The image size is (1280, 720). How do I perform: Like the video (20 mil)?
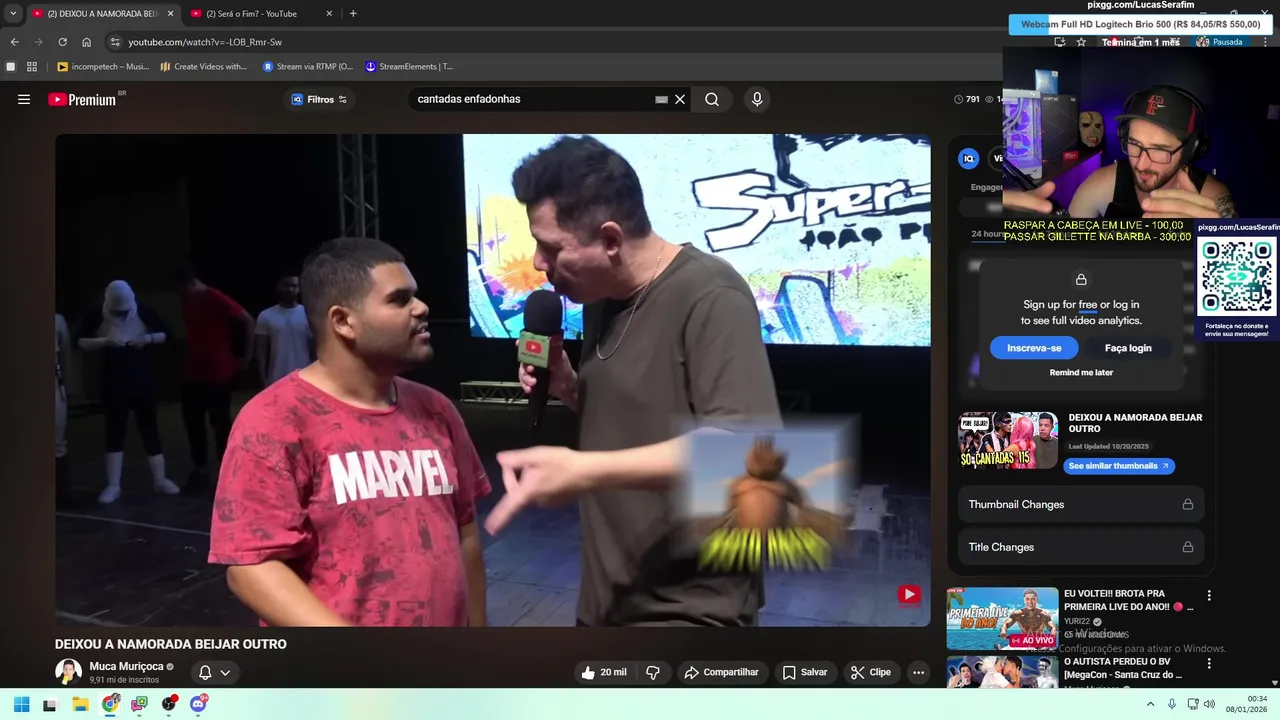point(604,672)
